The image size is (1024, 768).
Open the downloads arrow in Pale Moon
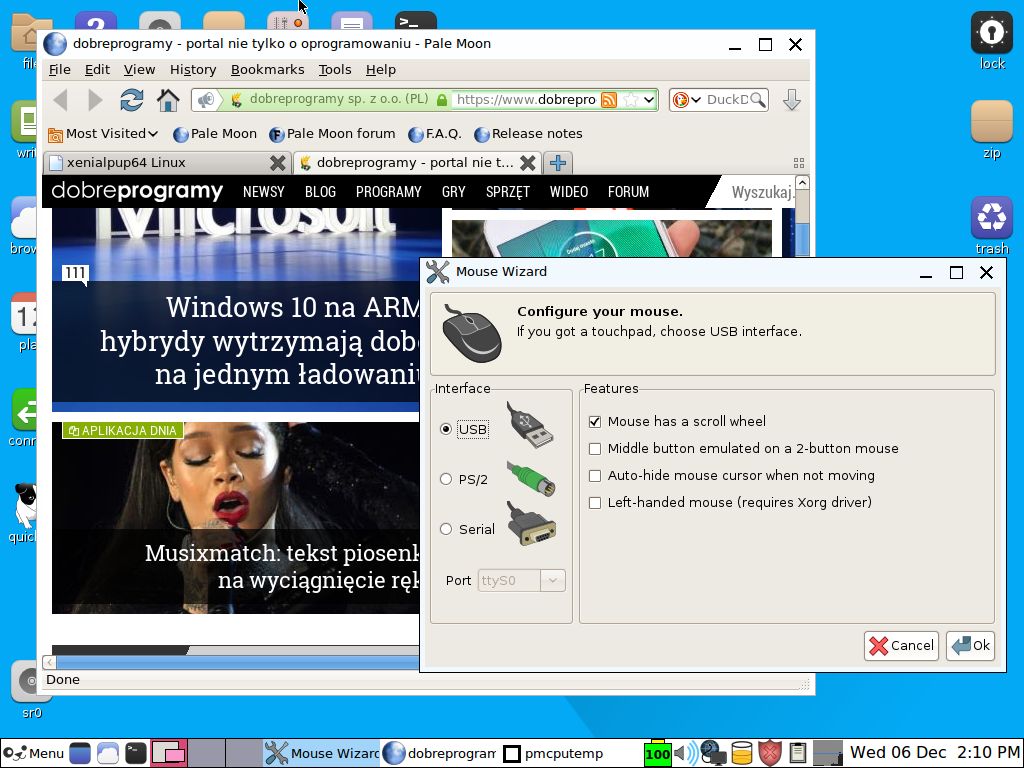pos(792,100)
